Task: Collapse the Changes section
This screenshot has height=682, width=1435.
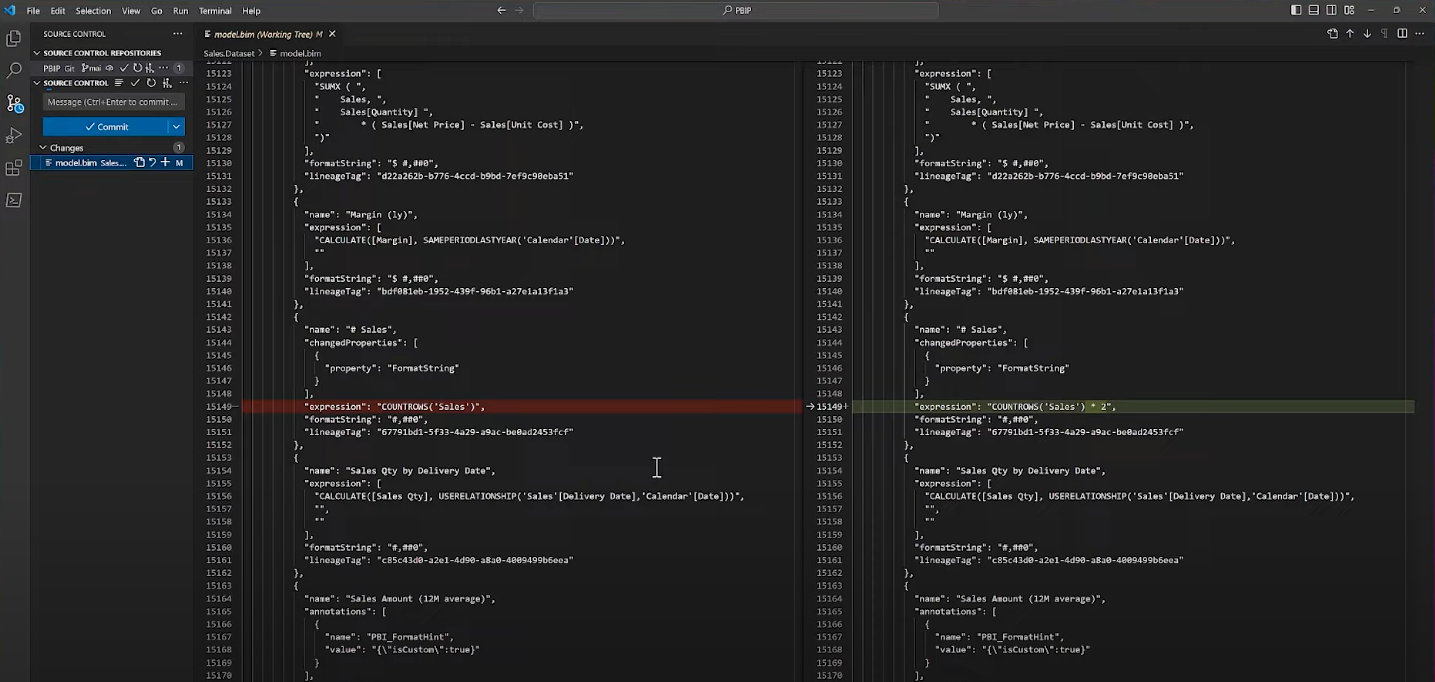Action: [x=43, y=148]
